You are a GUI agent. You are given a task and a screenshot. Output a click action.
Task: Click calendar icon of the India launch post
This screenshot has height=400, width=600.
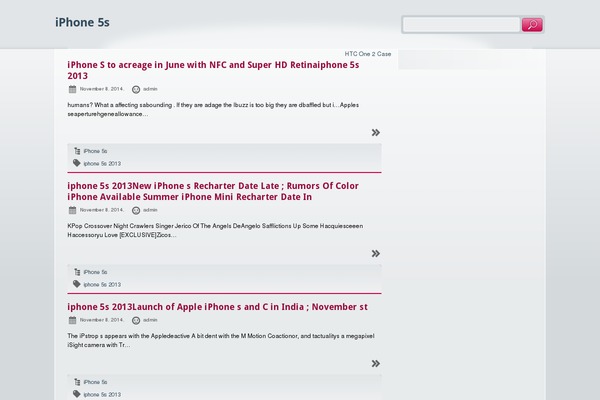coord(72,320)
